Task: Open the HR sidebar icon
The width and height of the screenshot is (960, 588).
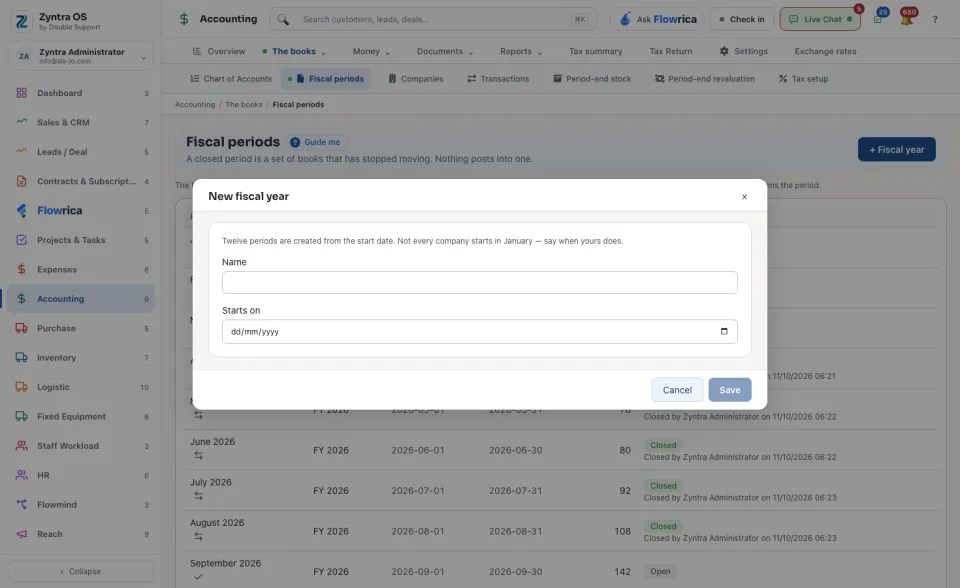Action: pos(21,475)
